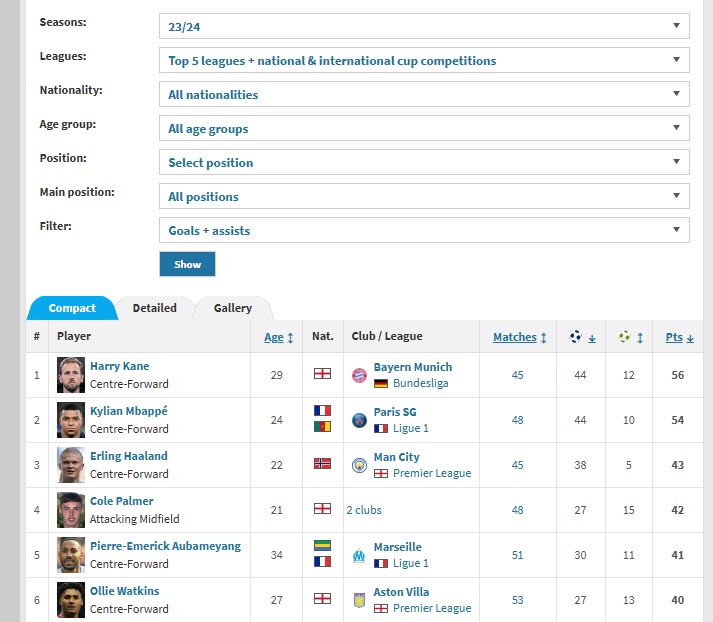Viewport: 713px width, 622px height.
Task: Sort the table by Age column
Action: tap(278, 337)
